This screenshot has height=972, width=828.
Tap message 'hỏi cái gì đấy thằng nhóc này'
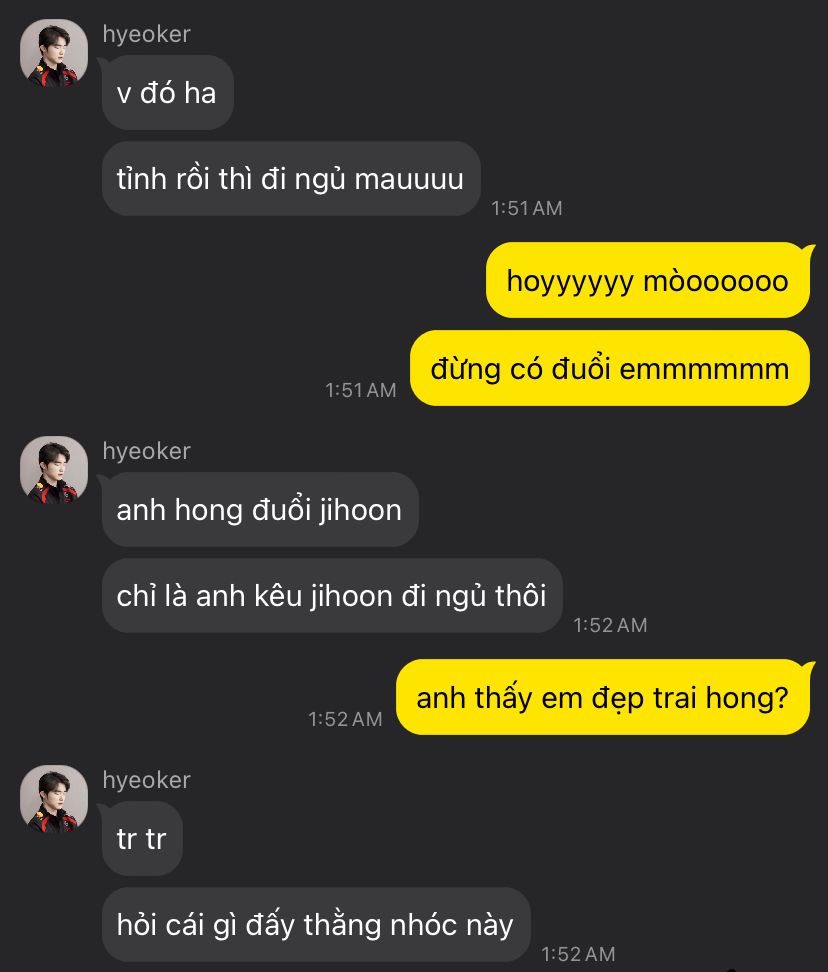pos(316,924)
